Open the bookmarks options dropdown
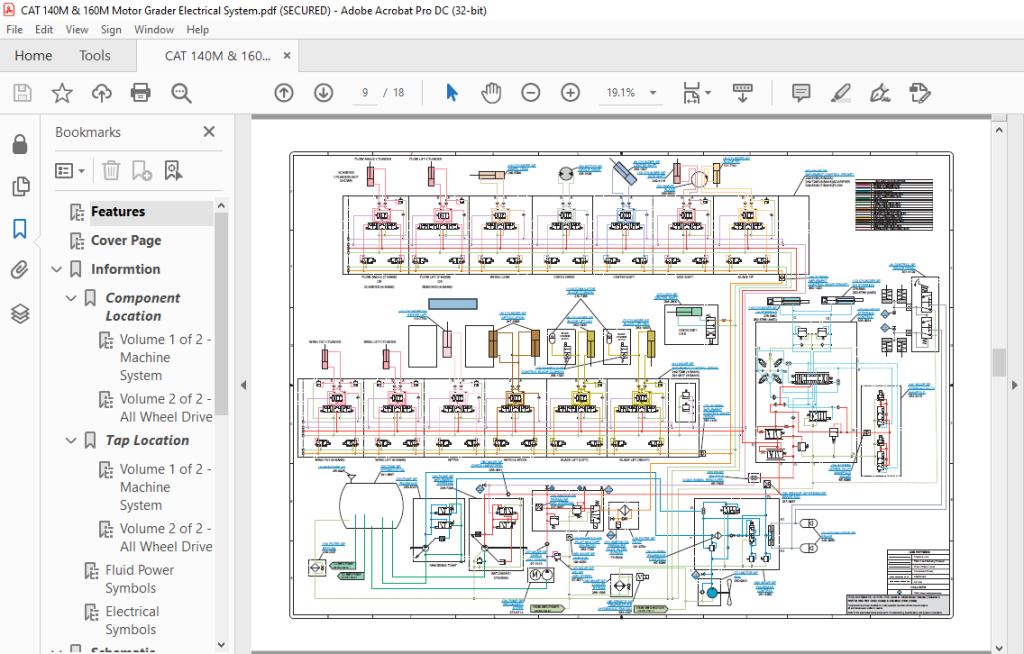The height and width of the screenshot is (654, 1024). click(70, 171)
